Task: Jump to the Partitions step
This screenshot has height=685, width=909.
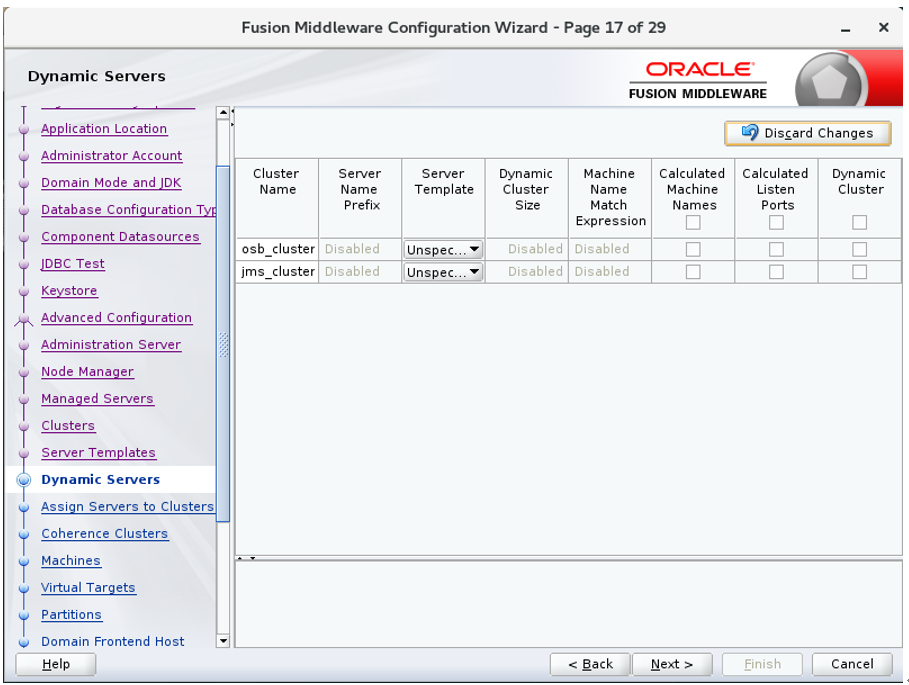Action: [72, 615]
